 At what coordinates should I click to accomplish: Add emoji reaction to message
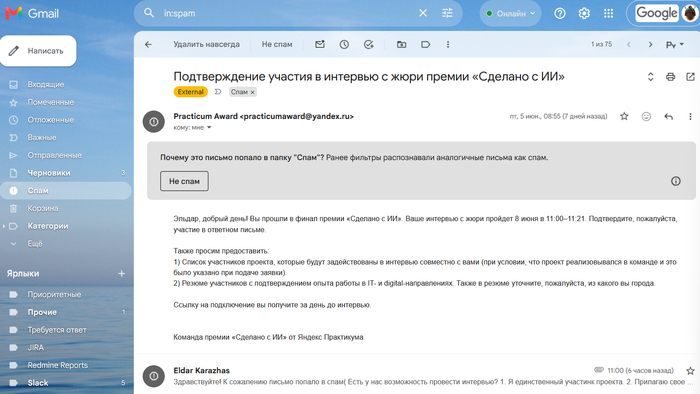click(x=646, y=116)
